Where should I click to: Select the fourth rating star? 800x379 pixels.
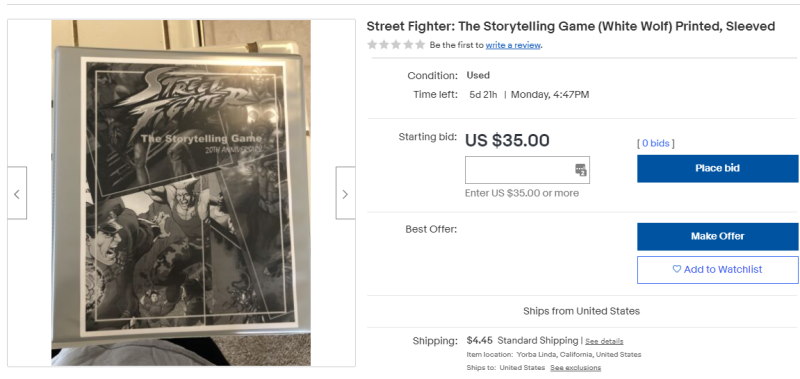tap(408, 45)
